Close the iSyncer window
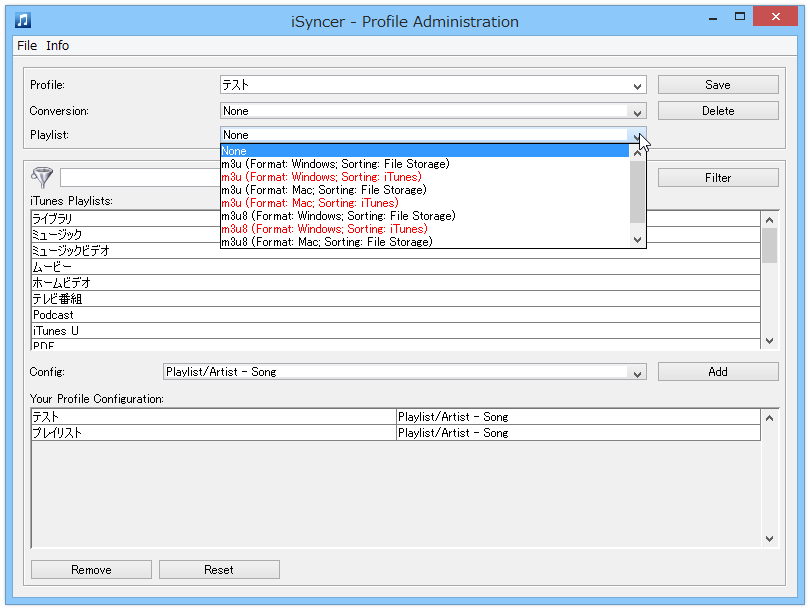This screenshot has width=810, height=610. coord(775,17)
